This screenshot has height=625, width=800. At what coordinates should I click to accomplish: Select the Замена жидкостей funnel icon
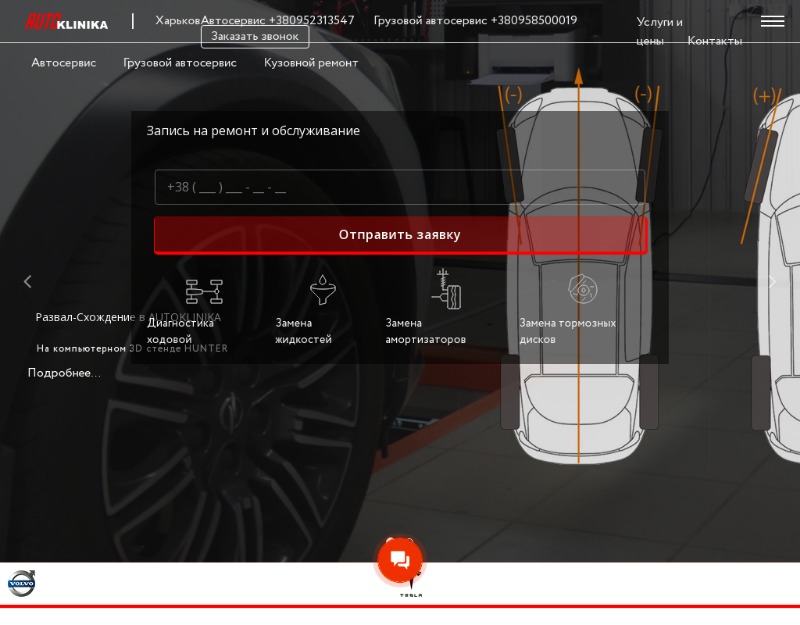click(322, 290)
